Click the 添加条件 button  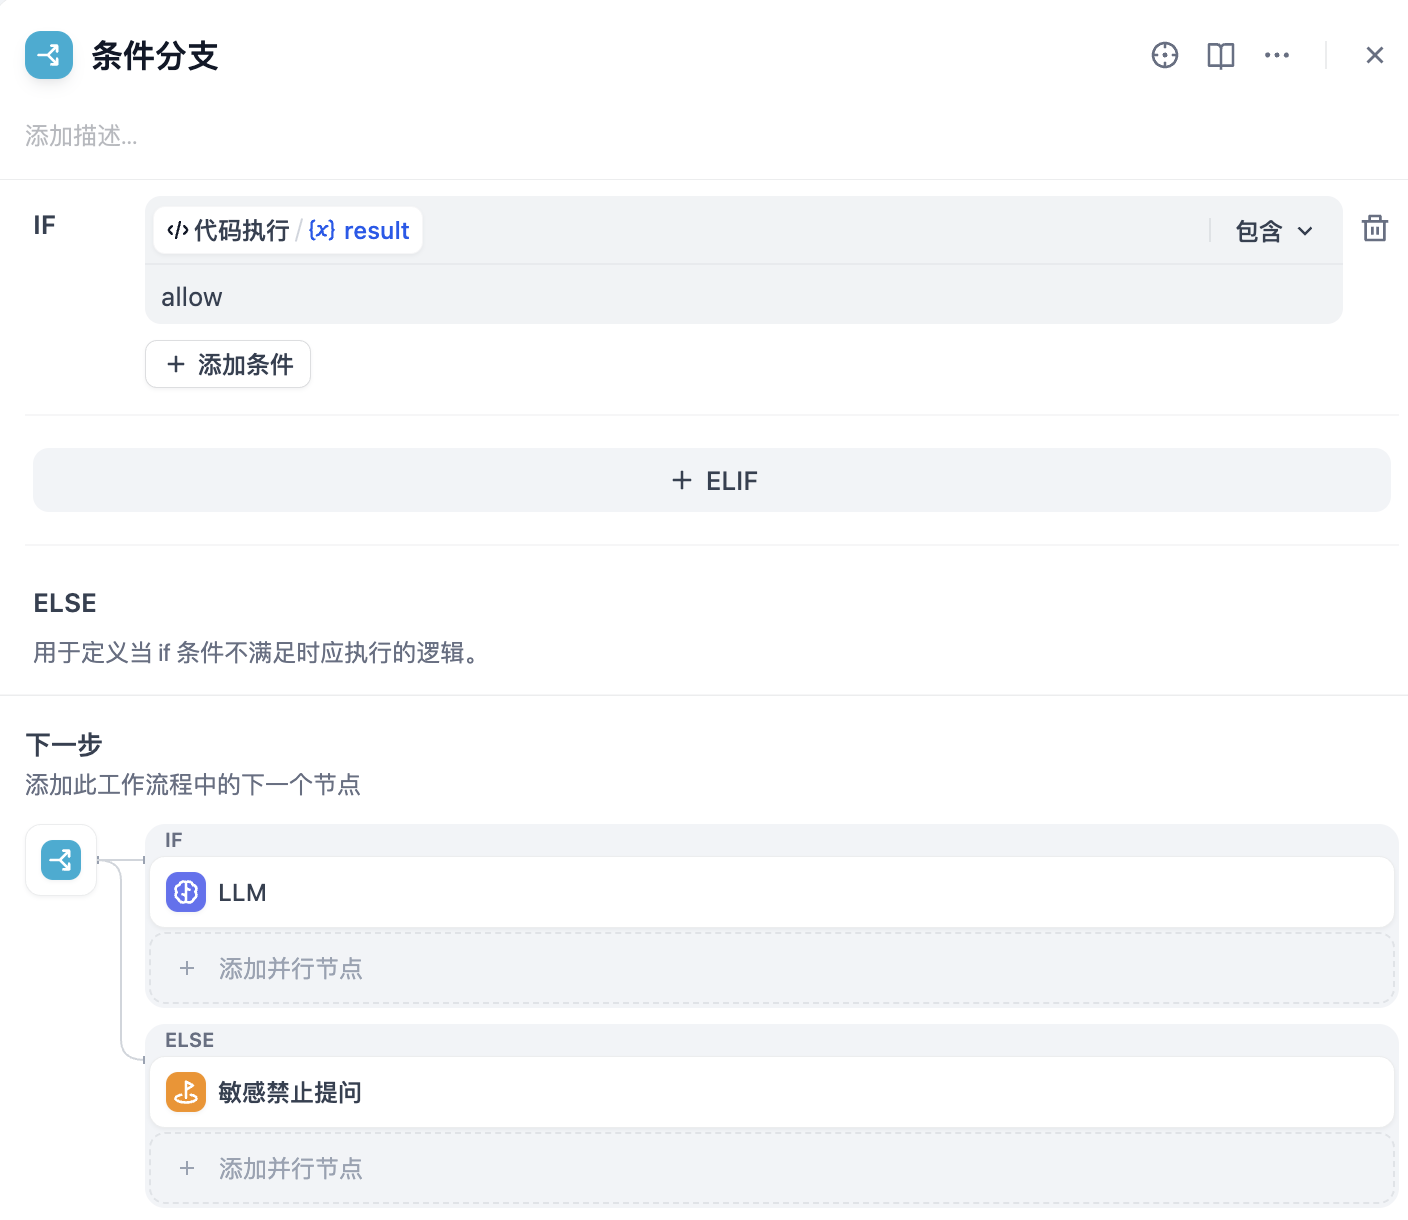(228, 364)
